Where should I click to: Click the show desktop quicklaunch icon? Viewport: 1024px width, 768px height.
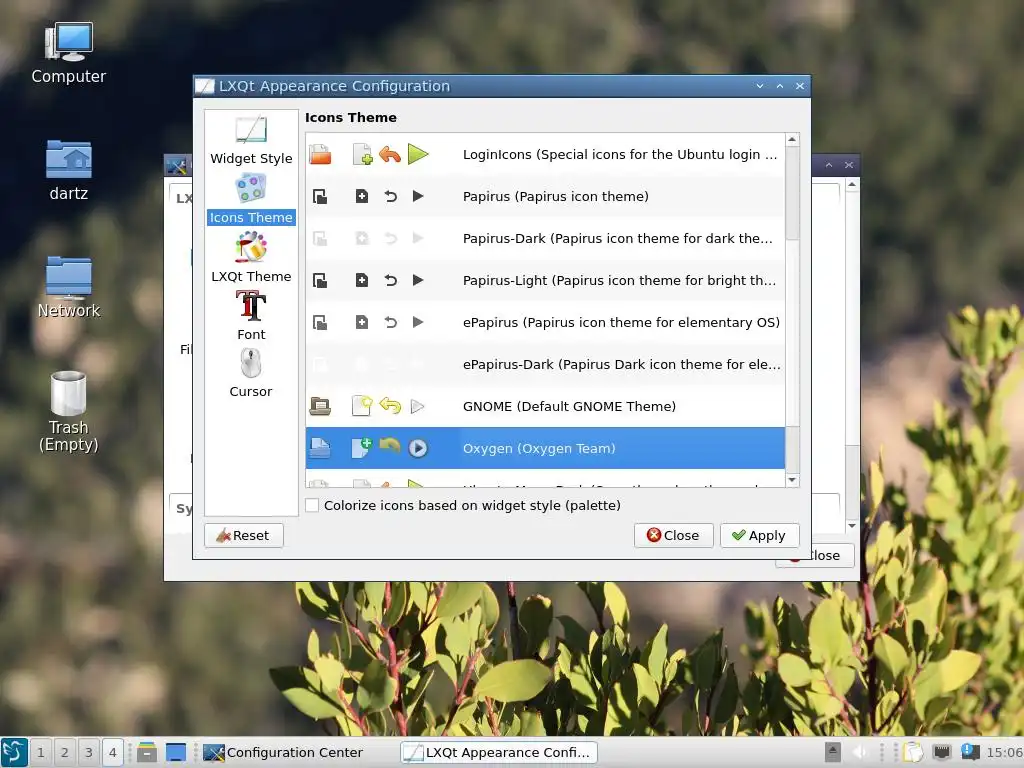(176, 752)
